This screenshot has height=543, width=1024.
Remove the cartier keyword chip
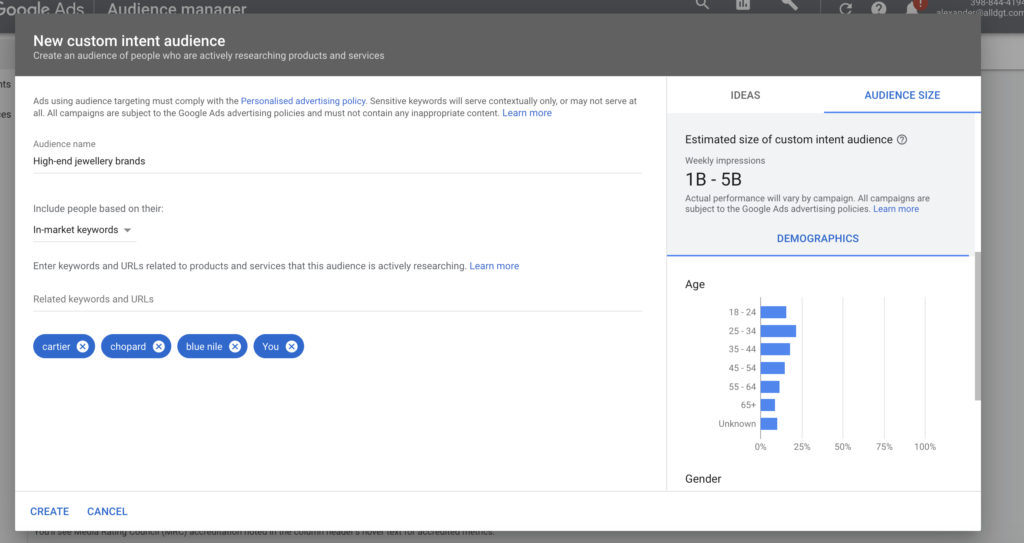point(82,346)
